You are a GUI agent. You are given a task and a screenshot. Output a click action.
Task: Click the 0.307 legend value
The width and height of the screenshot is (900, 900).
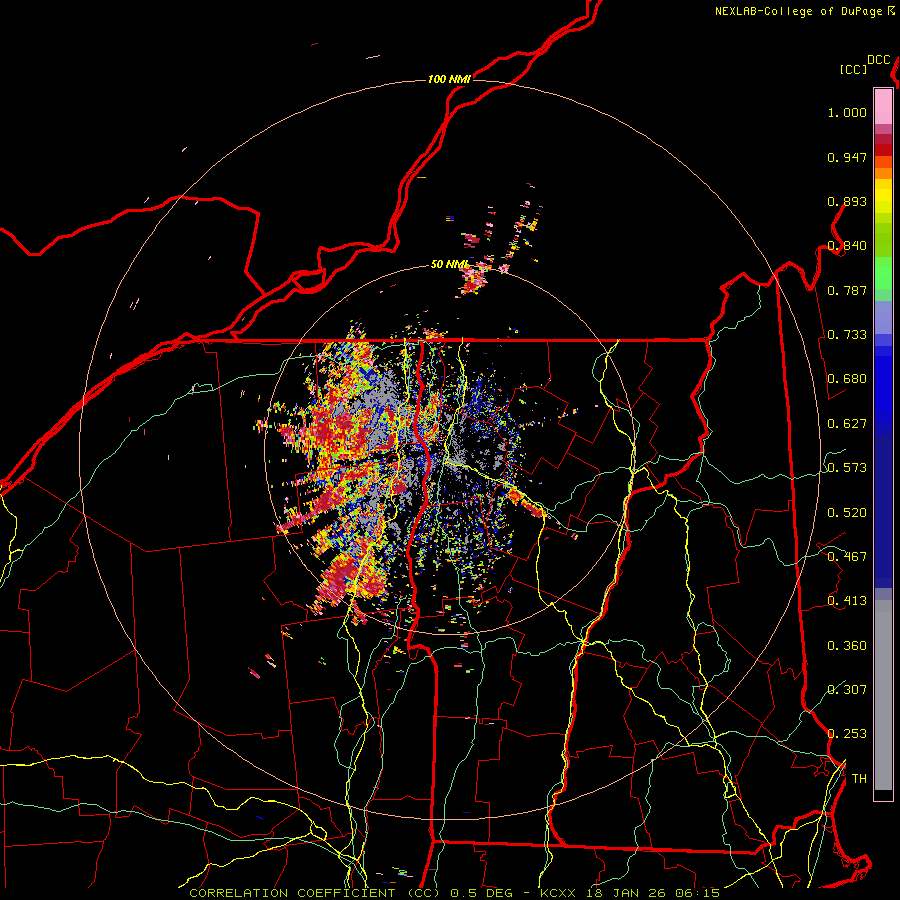point(847,690)
